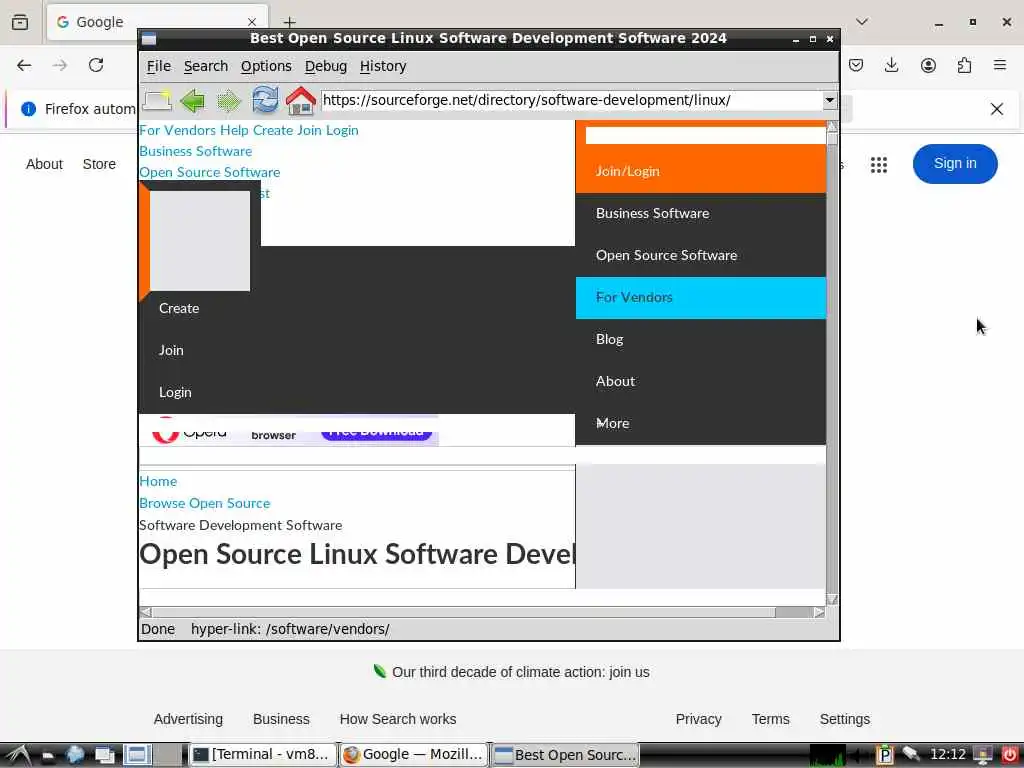Open the Firefox recent browsing icon

click(20, 22)
